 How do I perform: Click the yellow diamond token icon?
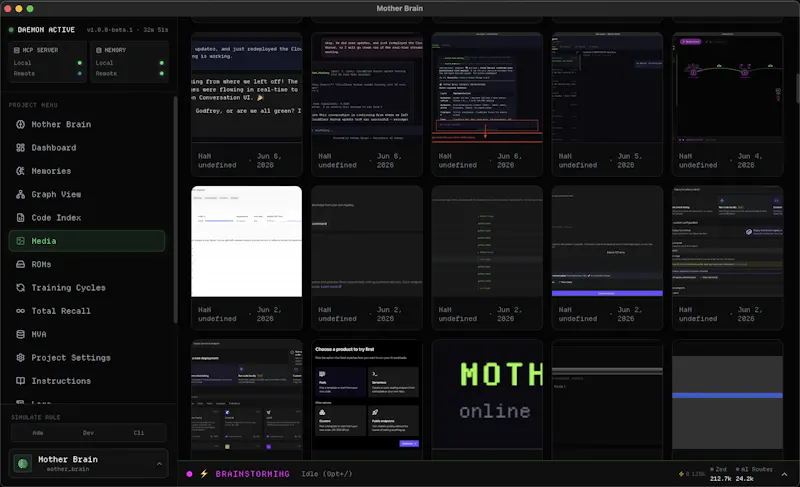[x=681, y=474]
